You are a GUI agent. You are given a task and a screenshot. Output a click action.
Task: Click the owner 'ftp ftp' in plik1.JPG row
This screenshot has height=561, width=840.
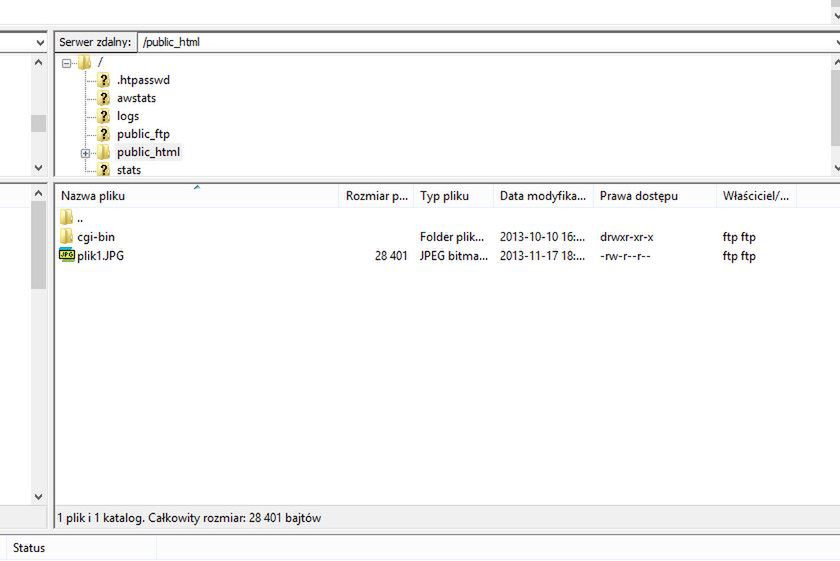click(739, 256)
